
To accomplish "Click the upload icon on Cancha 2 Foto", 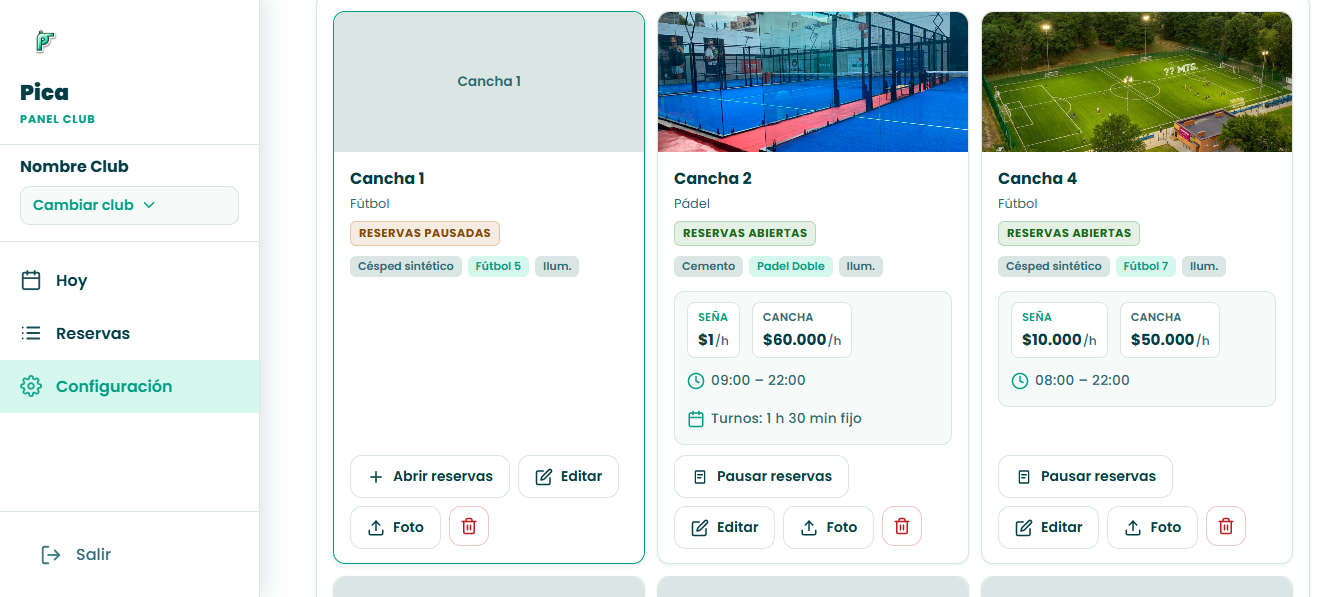I will coord(809,528).
